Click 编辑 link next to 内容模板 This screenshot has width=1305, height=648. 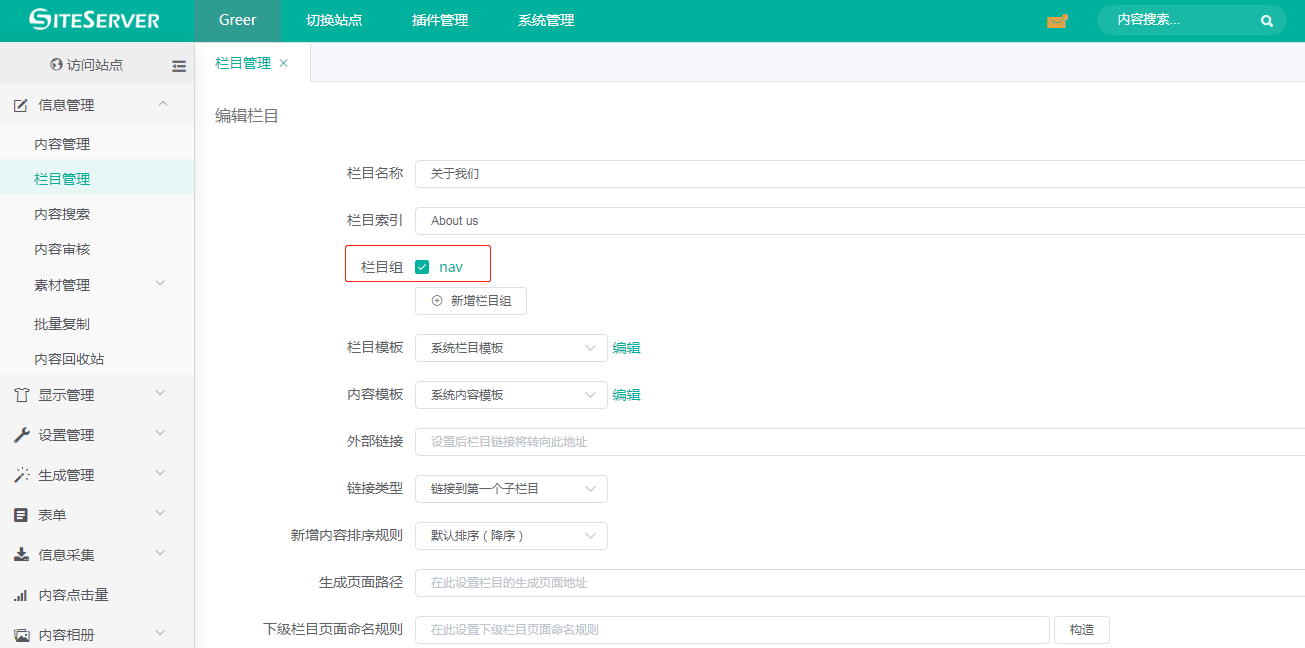coord(627,395)
